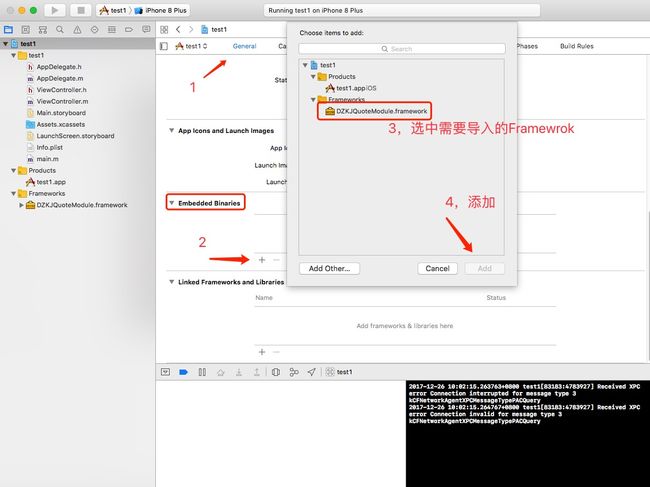The image size is (650, 487).
Task: Collapse Products group in navigator
Action: (13, 170)
